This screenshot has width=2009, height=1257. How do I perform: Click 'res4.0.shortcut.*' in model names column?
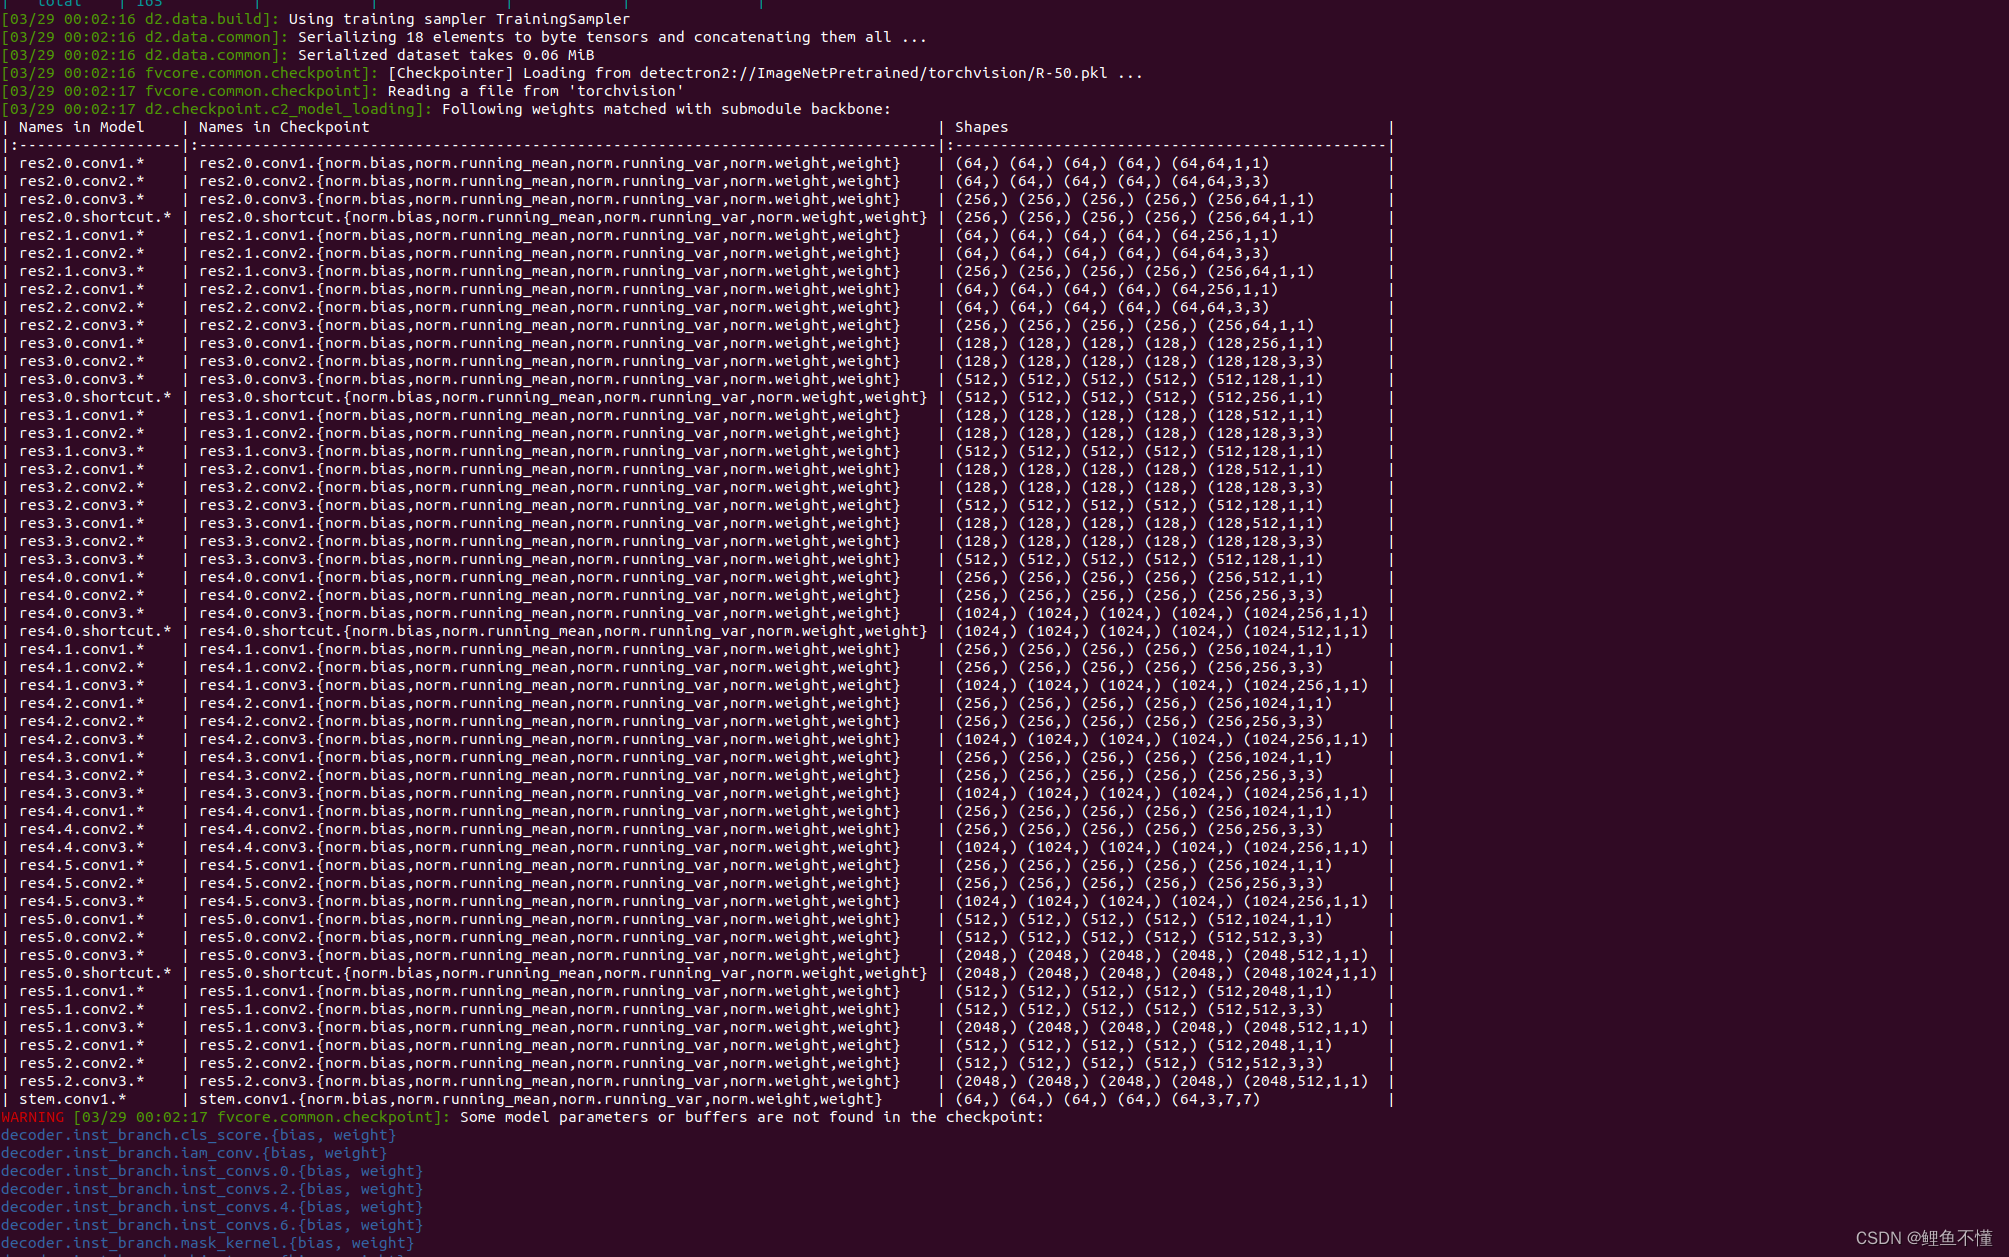point(95,631)
